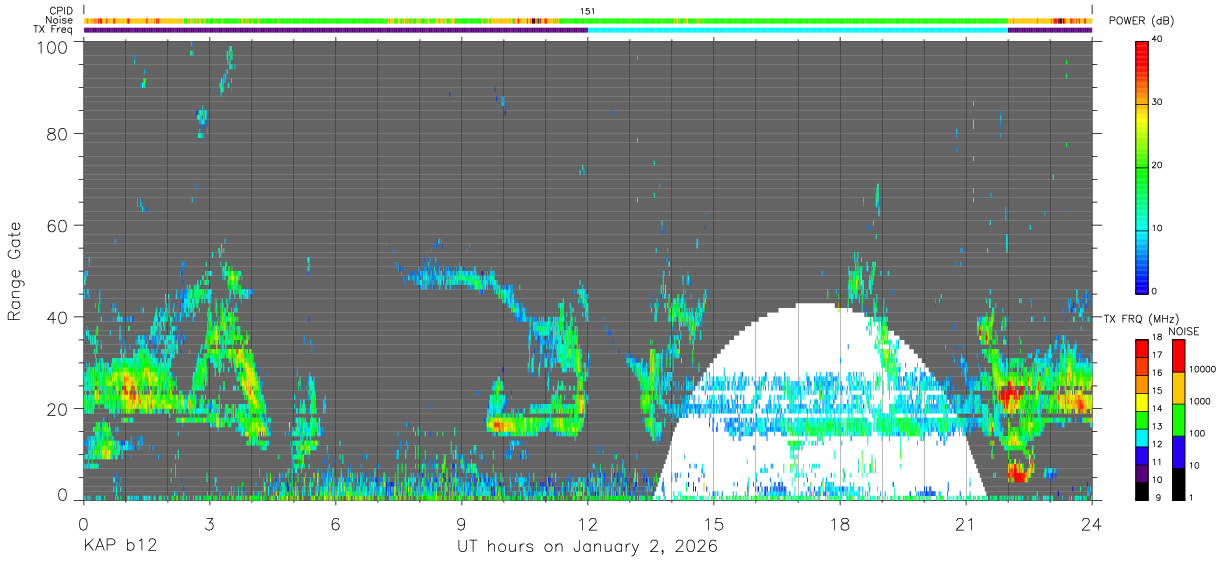Click the "10000" noise legend label
The image size is (1228, 567).
click(x=1203, y=368)
